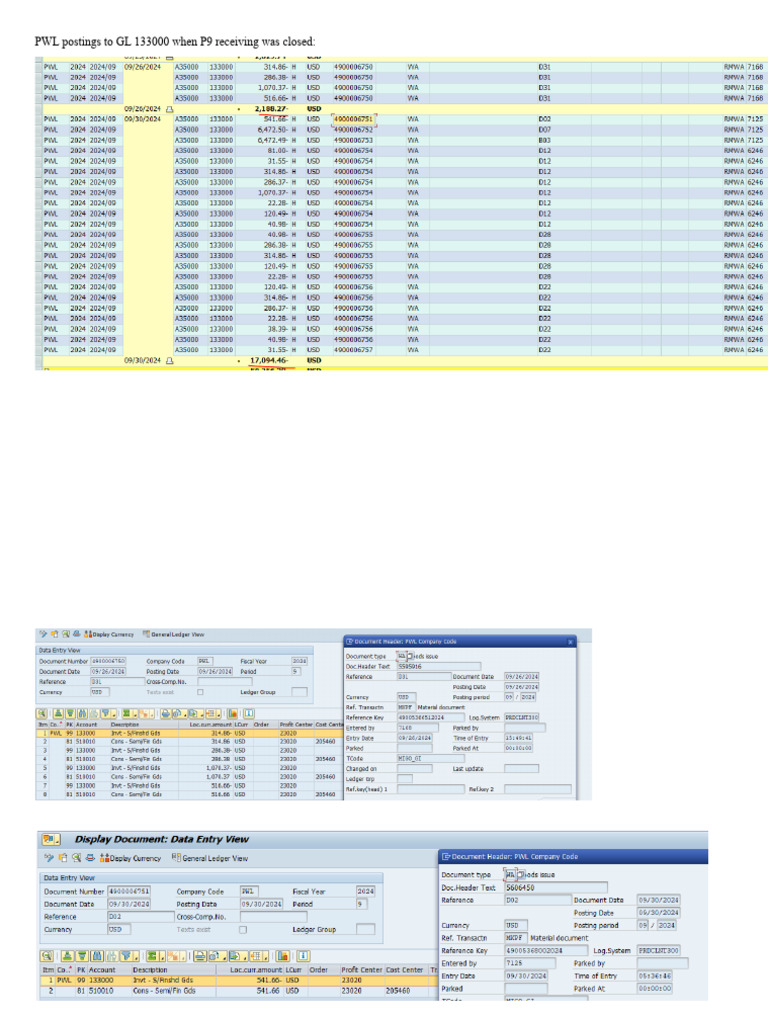Close the upper Document Header dialog
This screenshot has height=1024, width=768.
[x=570, y=642]
